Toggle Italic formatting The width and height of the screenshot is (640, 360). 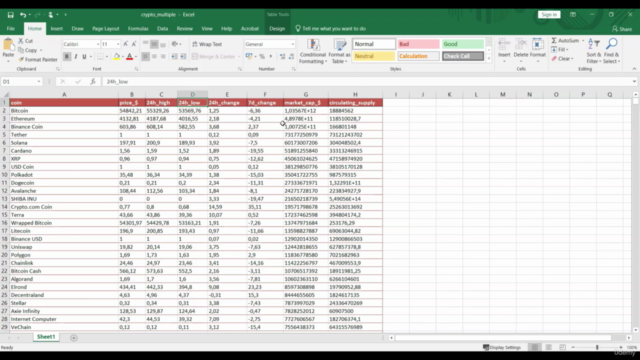coord(76,56)
